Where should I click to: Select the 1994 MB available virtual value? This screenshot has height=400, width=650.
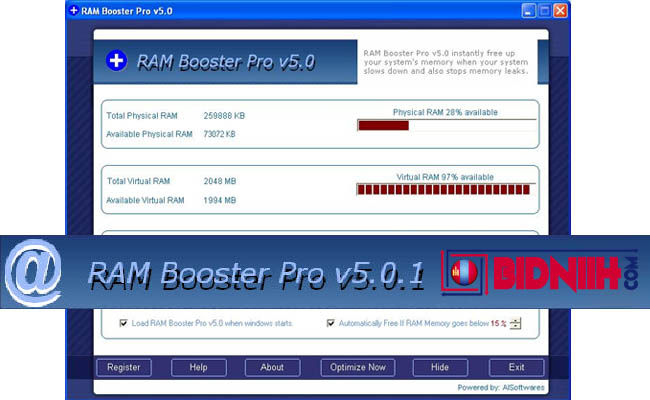[x=220, y=200]
